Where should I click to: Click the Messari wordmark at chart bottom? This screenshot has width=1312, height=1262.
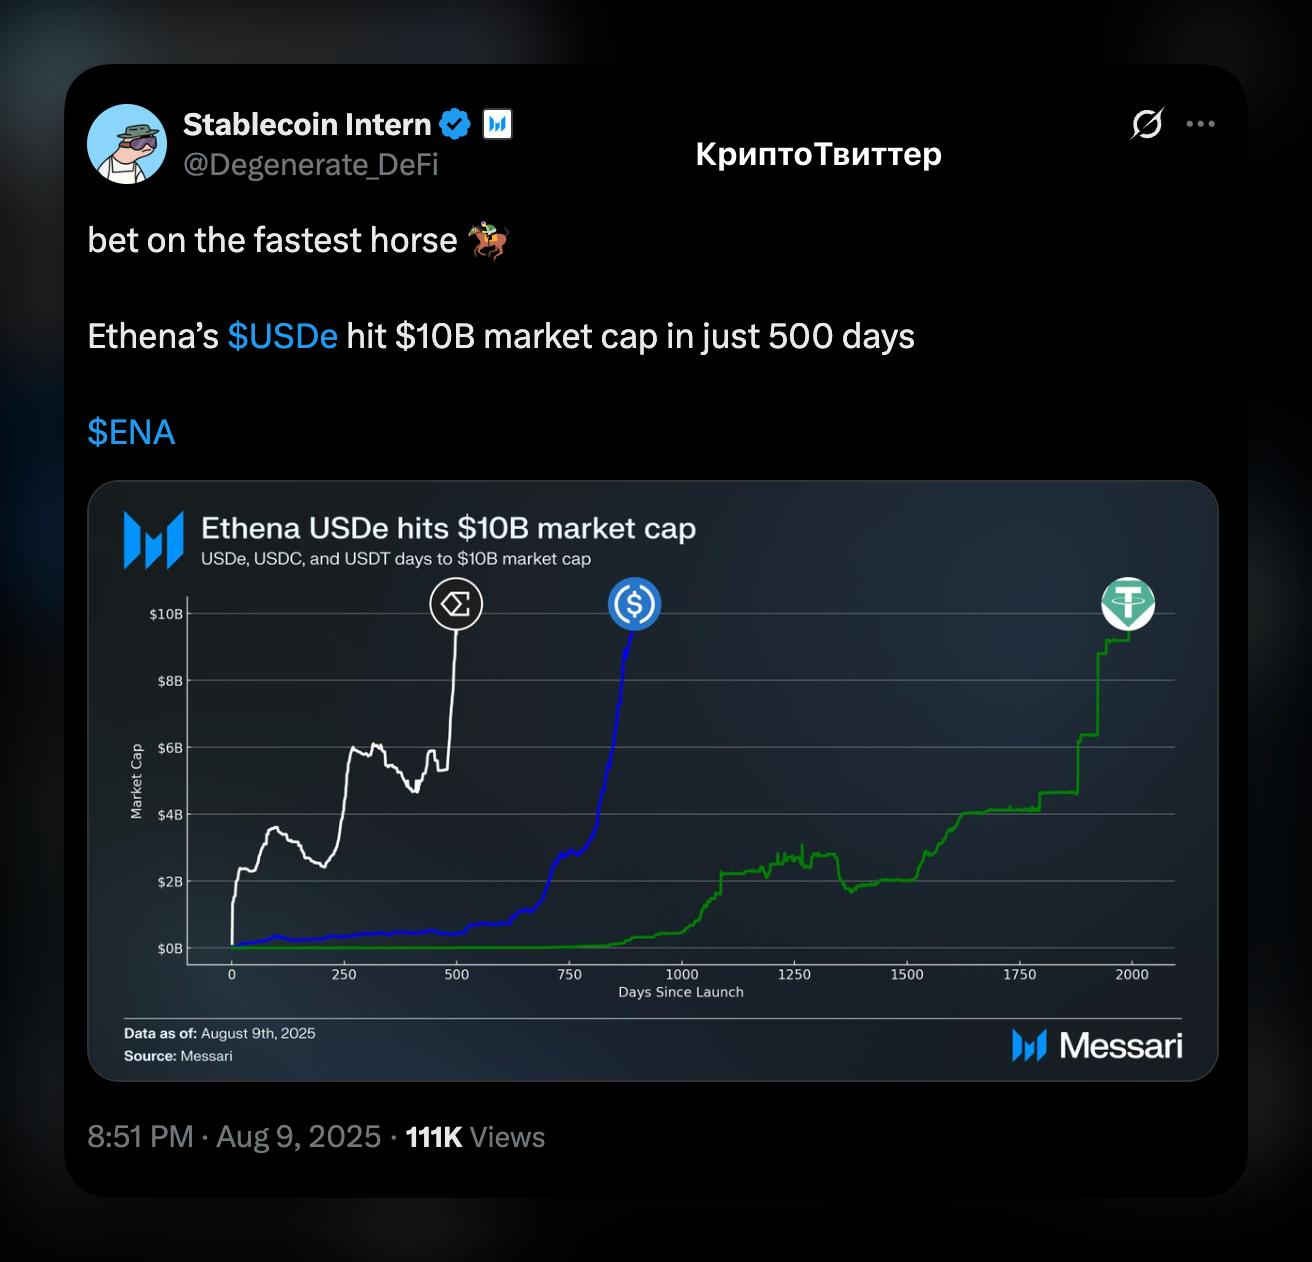tap(1097, 1045)
